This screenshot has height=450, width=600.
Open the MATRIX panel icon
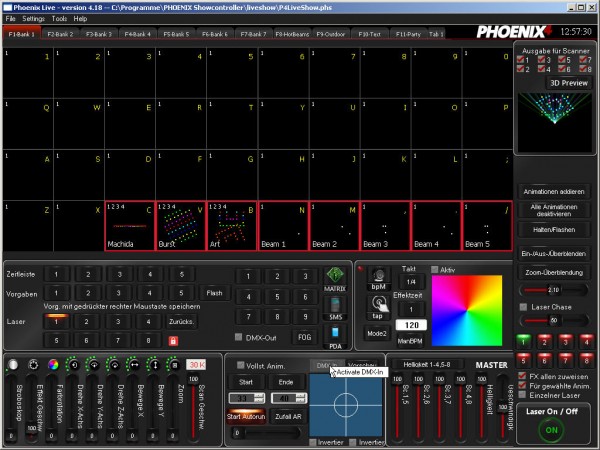click(x=335, y=277)
